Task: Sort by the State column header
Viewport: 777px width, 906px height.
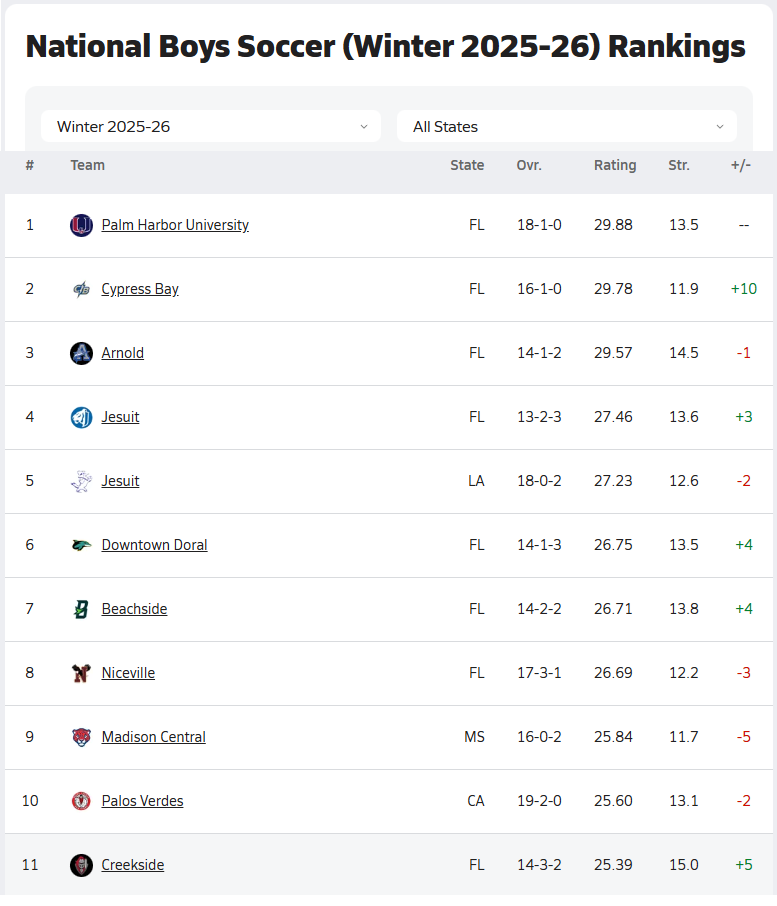Action: (467, 165)
